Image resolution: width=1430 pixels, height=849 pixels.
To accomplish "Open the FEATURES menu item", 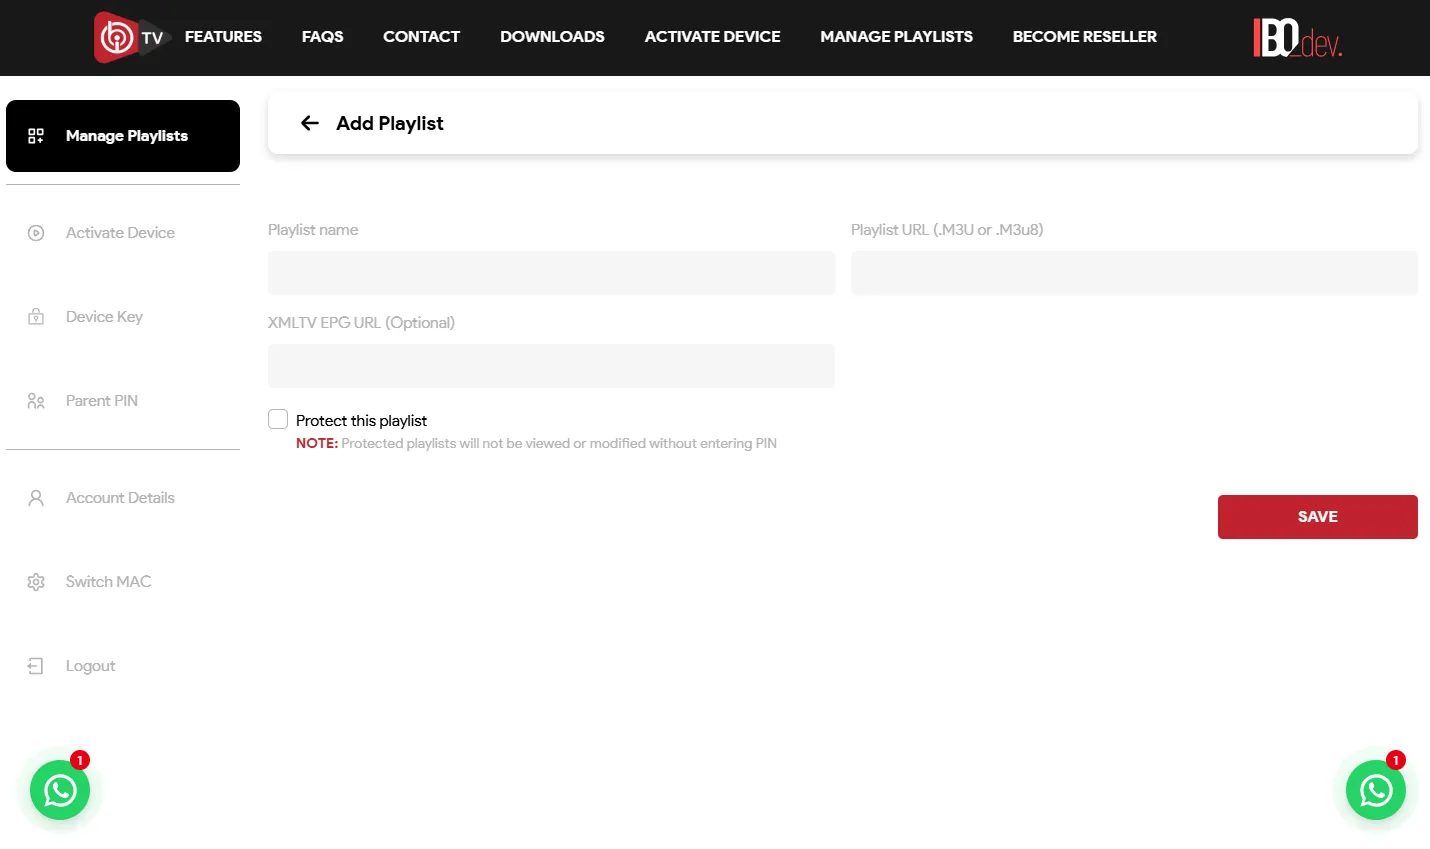I will coord(222,36).
